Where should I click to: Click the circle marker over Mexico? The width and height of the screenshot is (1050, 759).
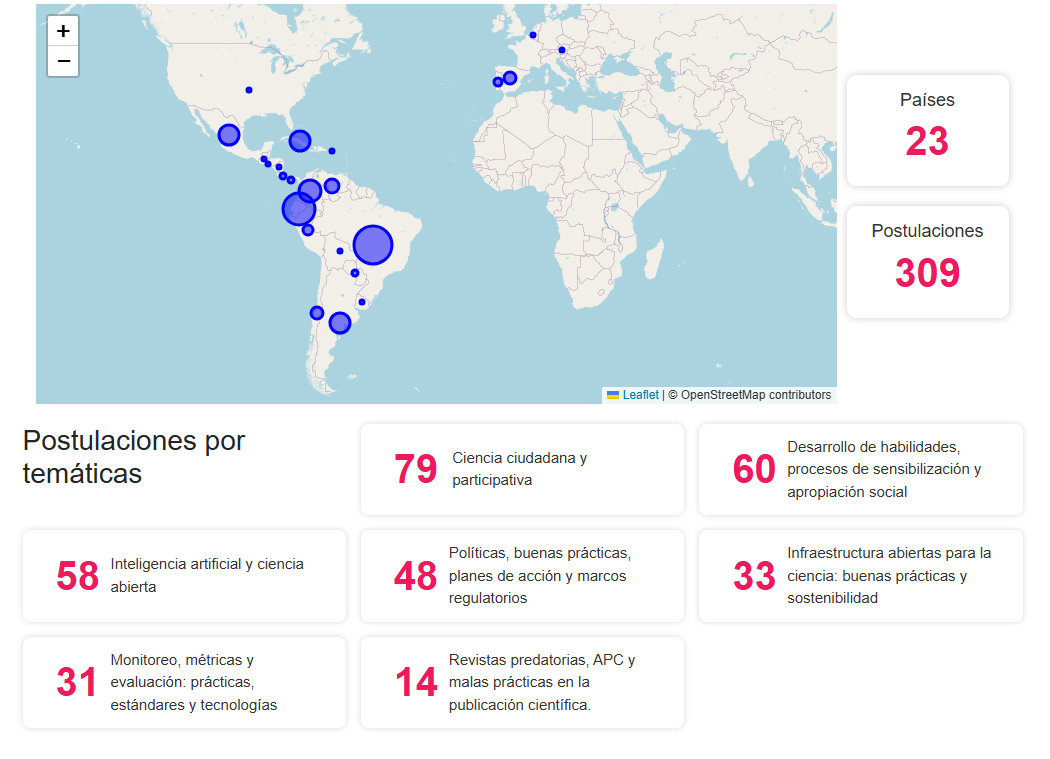229,135
